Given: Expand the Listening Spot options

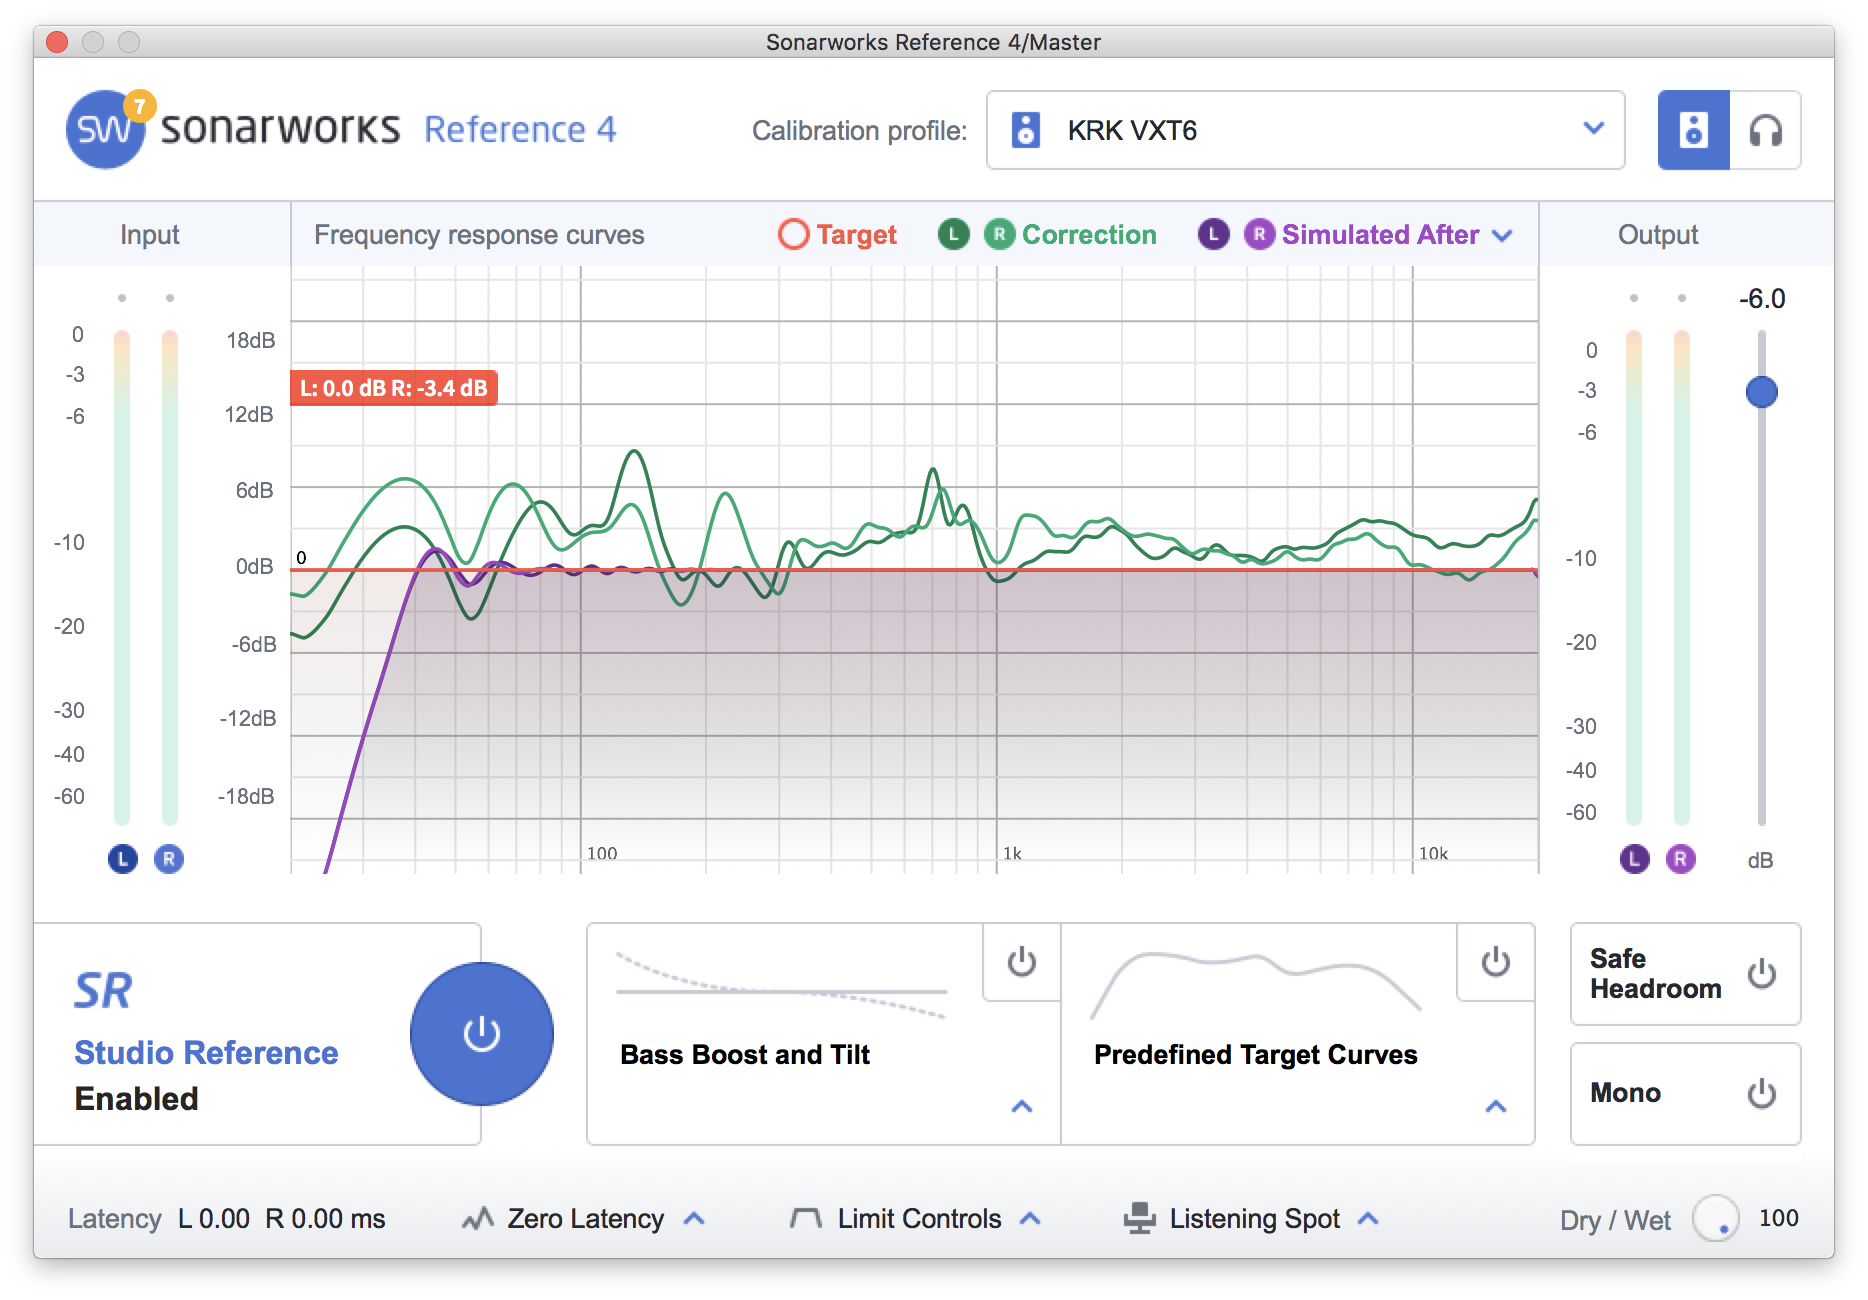Looking at the screenshot, I should pyautogui.click(x=1368, y=1219).
